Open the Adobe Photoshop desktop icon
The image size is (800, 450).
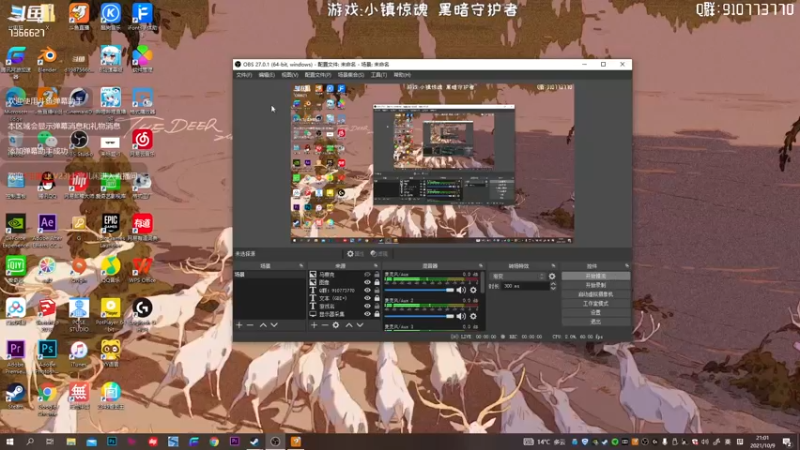(x=47, y=354)
